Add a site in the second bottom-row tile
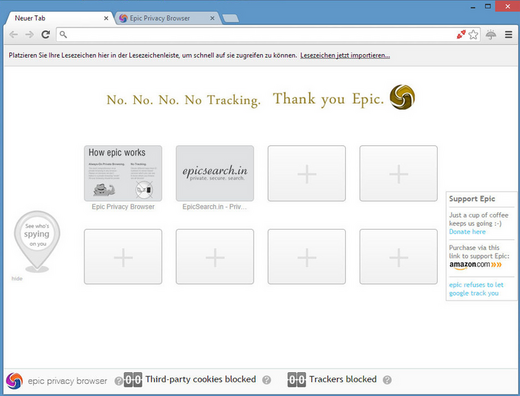520x396 pixels. click(215, 257)
